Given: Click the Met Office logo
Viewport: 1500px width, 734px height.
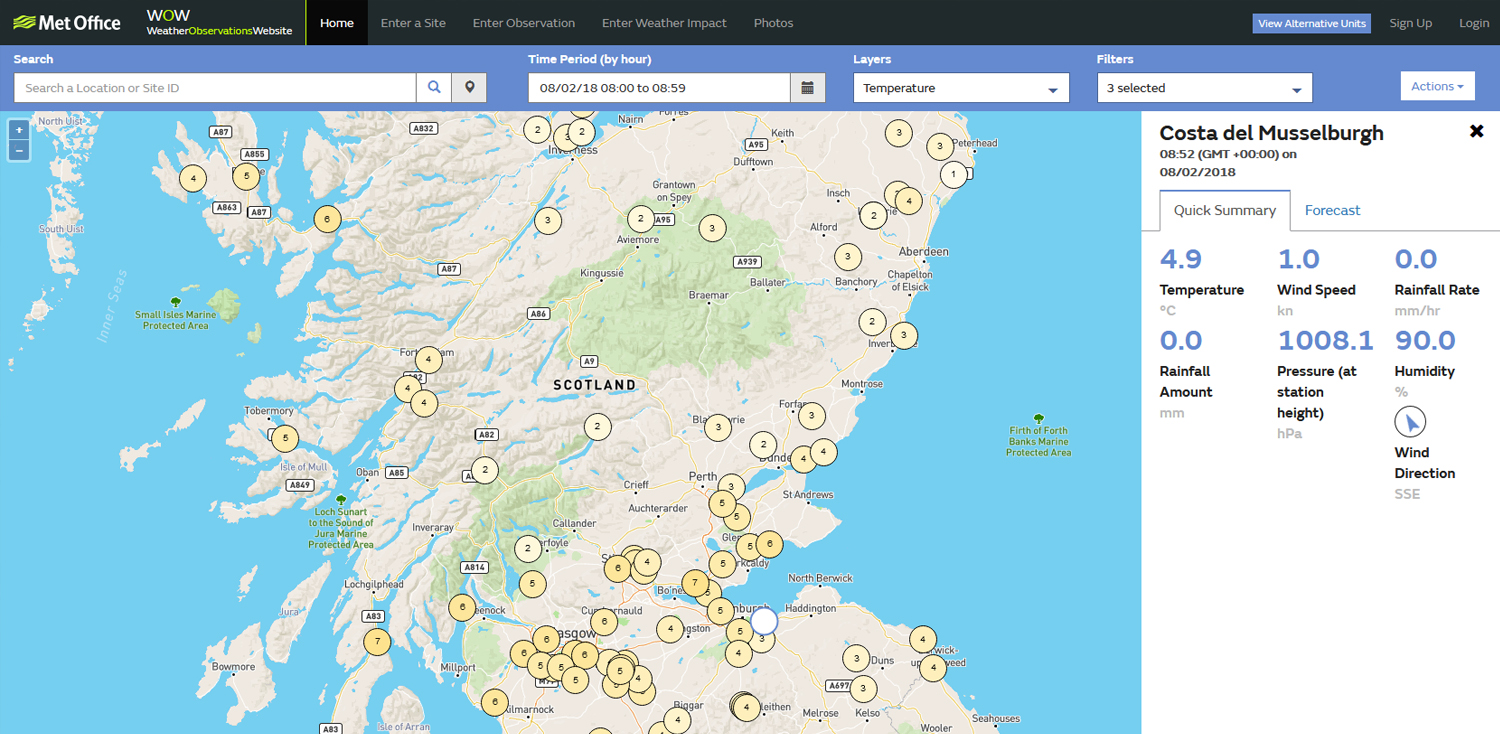Looking at the screenshot, I should 66,22.
